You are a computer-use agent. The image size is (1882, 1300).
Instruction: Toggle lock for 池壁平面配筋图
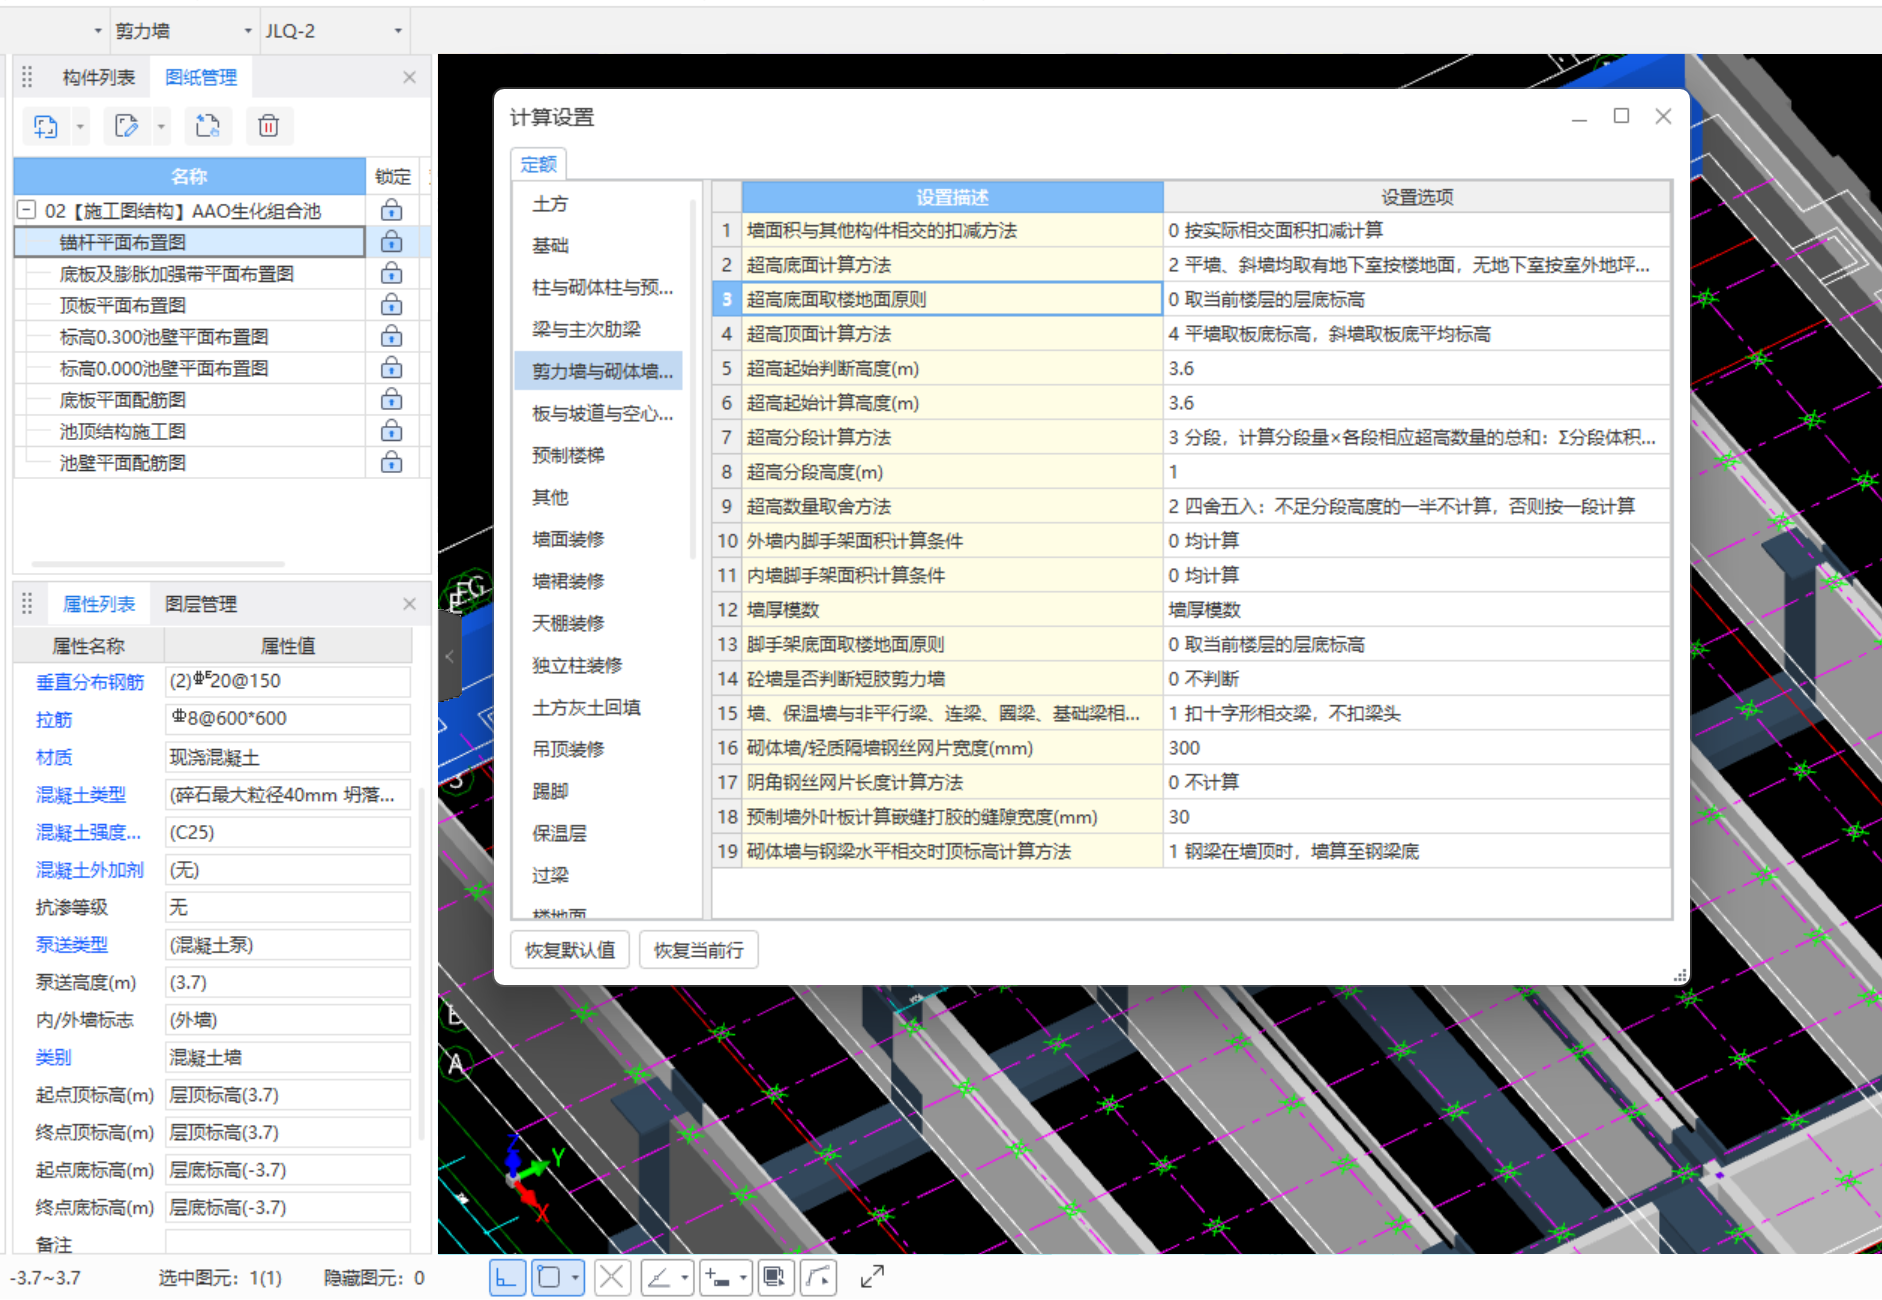click(392, 462)
